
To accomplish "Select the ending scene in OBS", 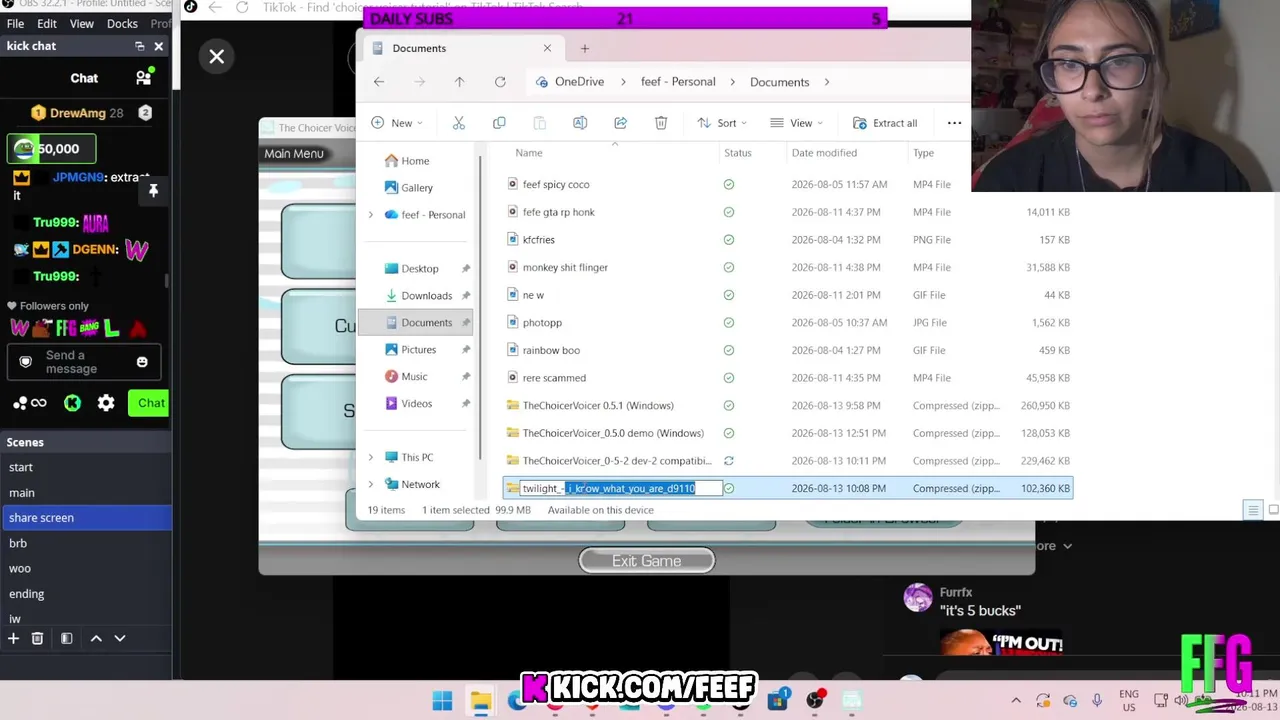I will (x=86, y=594).
